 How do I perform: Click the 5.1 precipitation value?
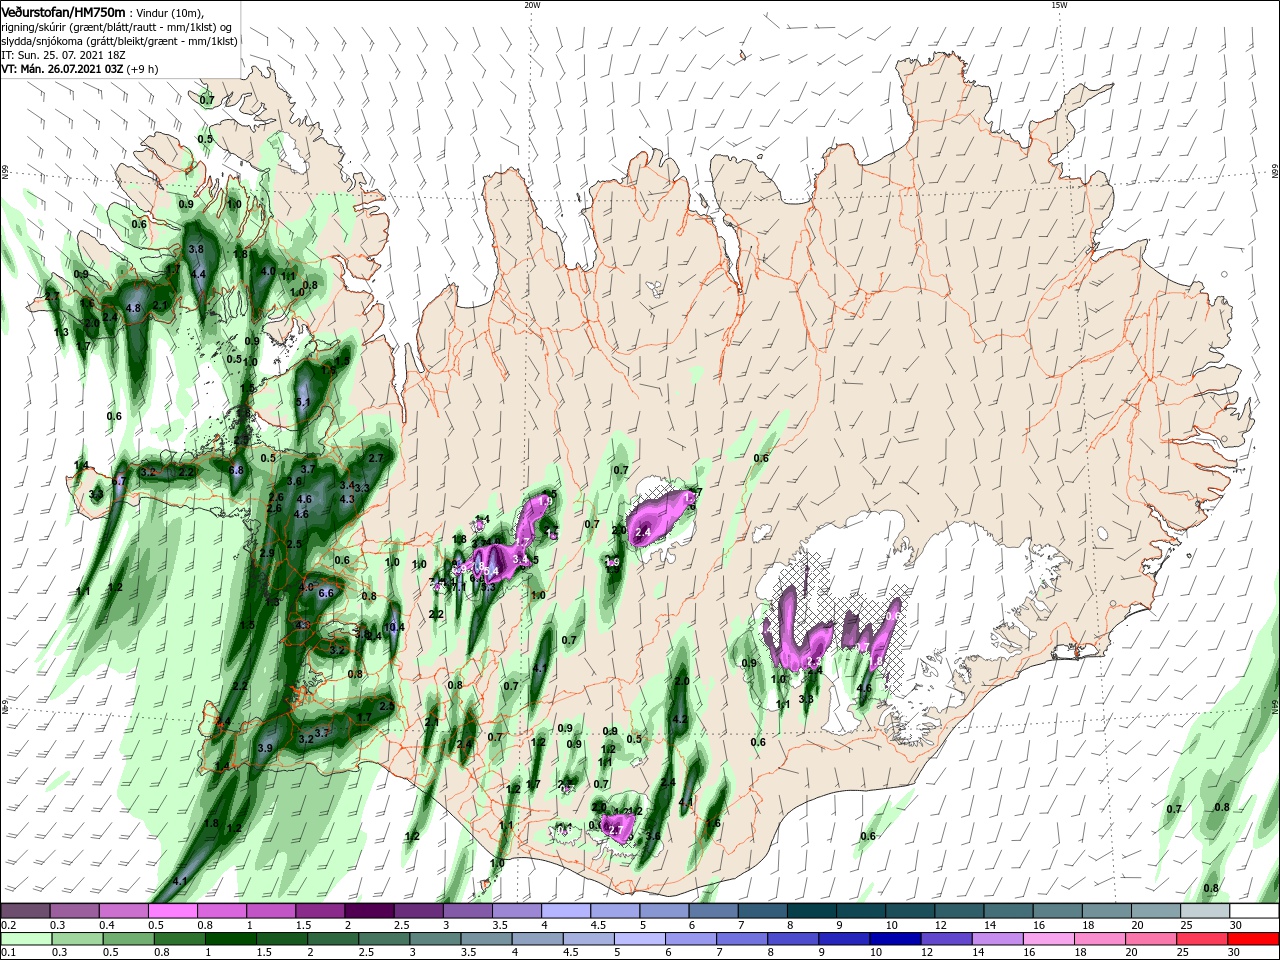[x=304, y=402]
